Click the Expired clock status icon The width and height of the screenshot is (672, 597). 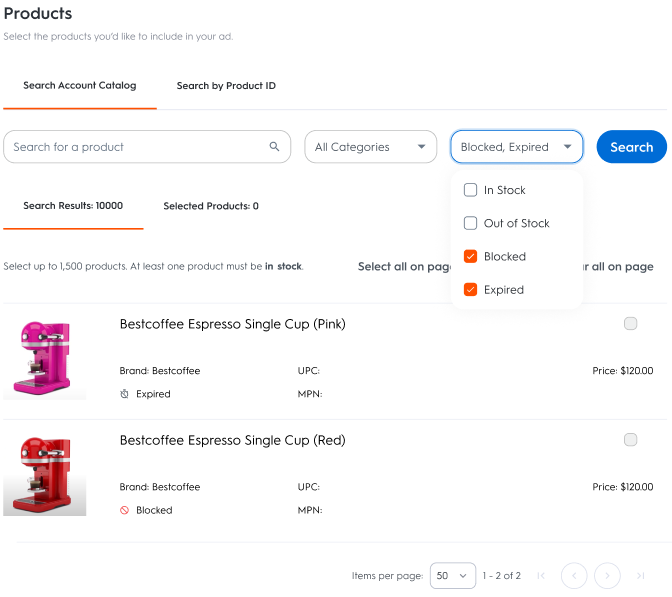coord(125,394)
